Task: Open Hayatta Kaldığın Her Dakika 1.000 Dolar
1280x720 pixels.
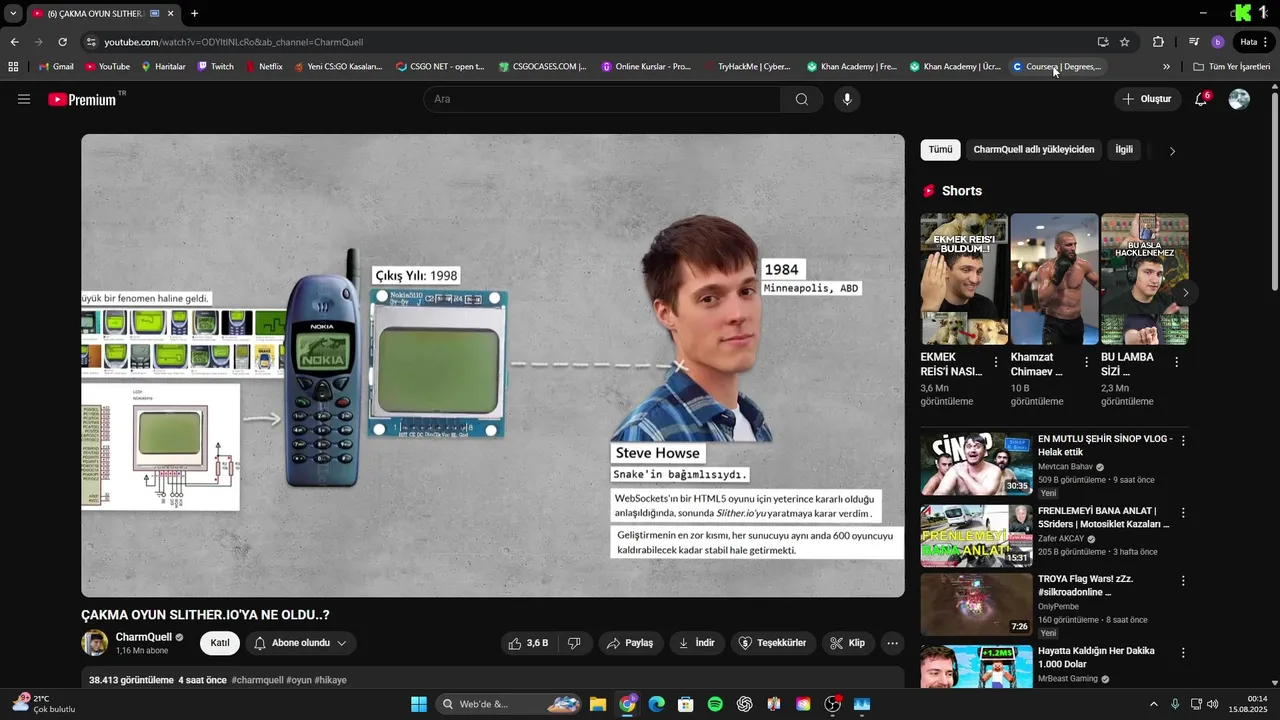Action: (1096, 657)
